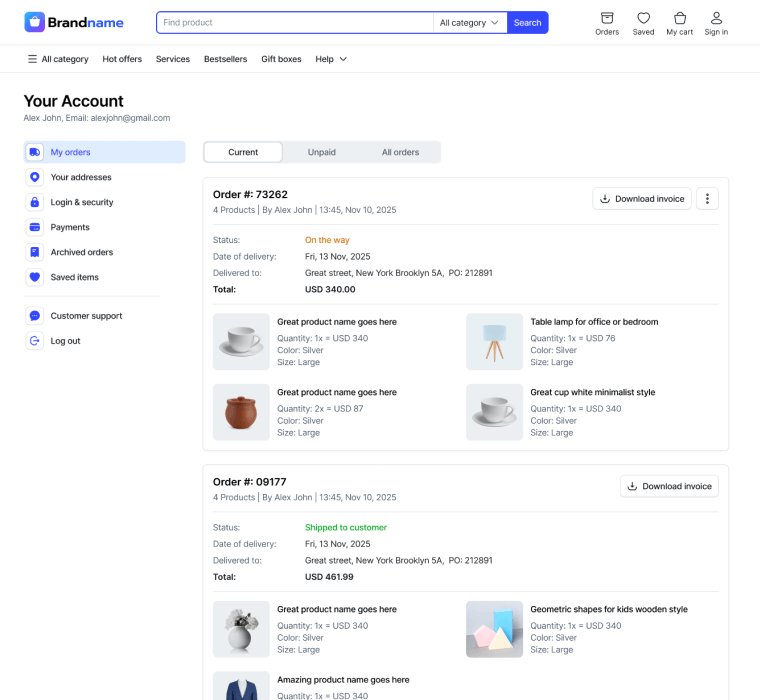760x700 pixels.
Task: Click 'Order #: 09177' heading
Action: tap(250, 482)
